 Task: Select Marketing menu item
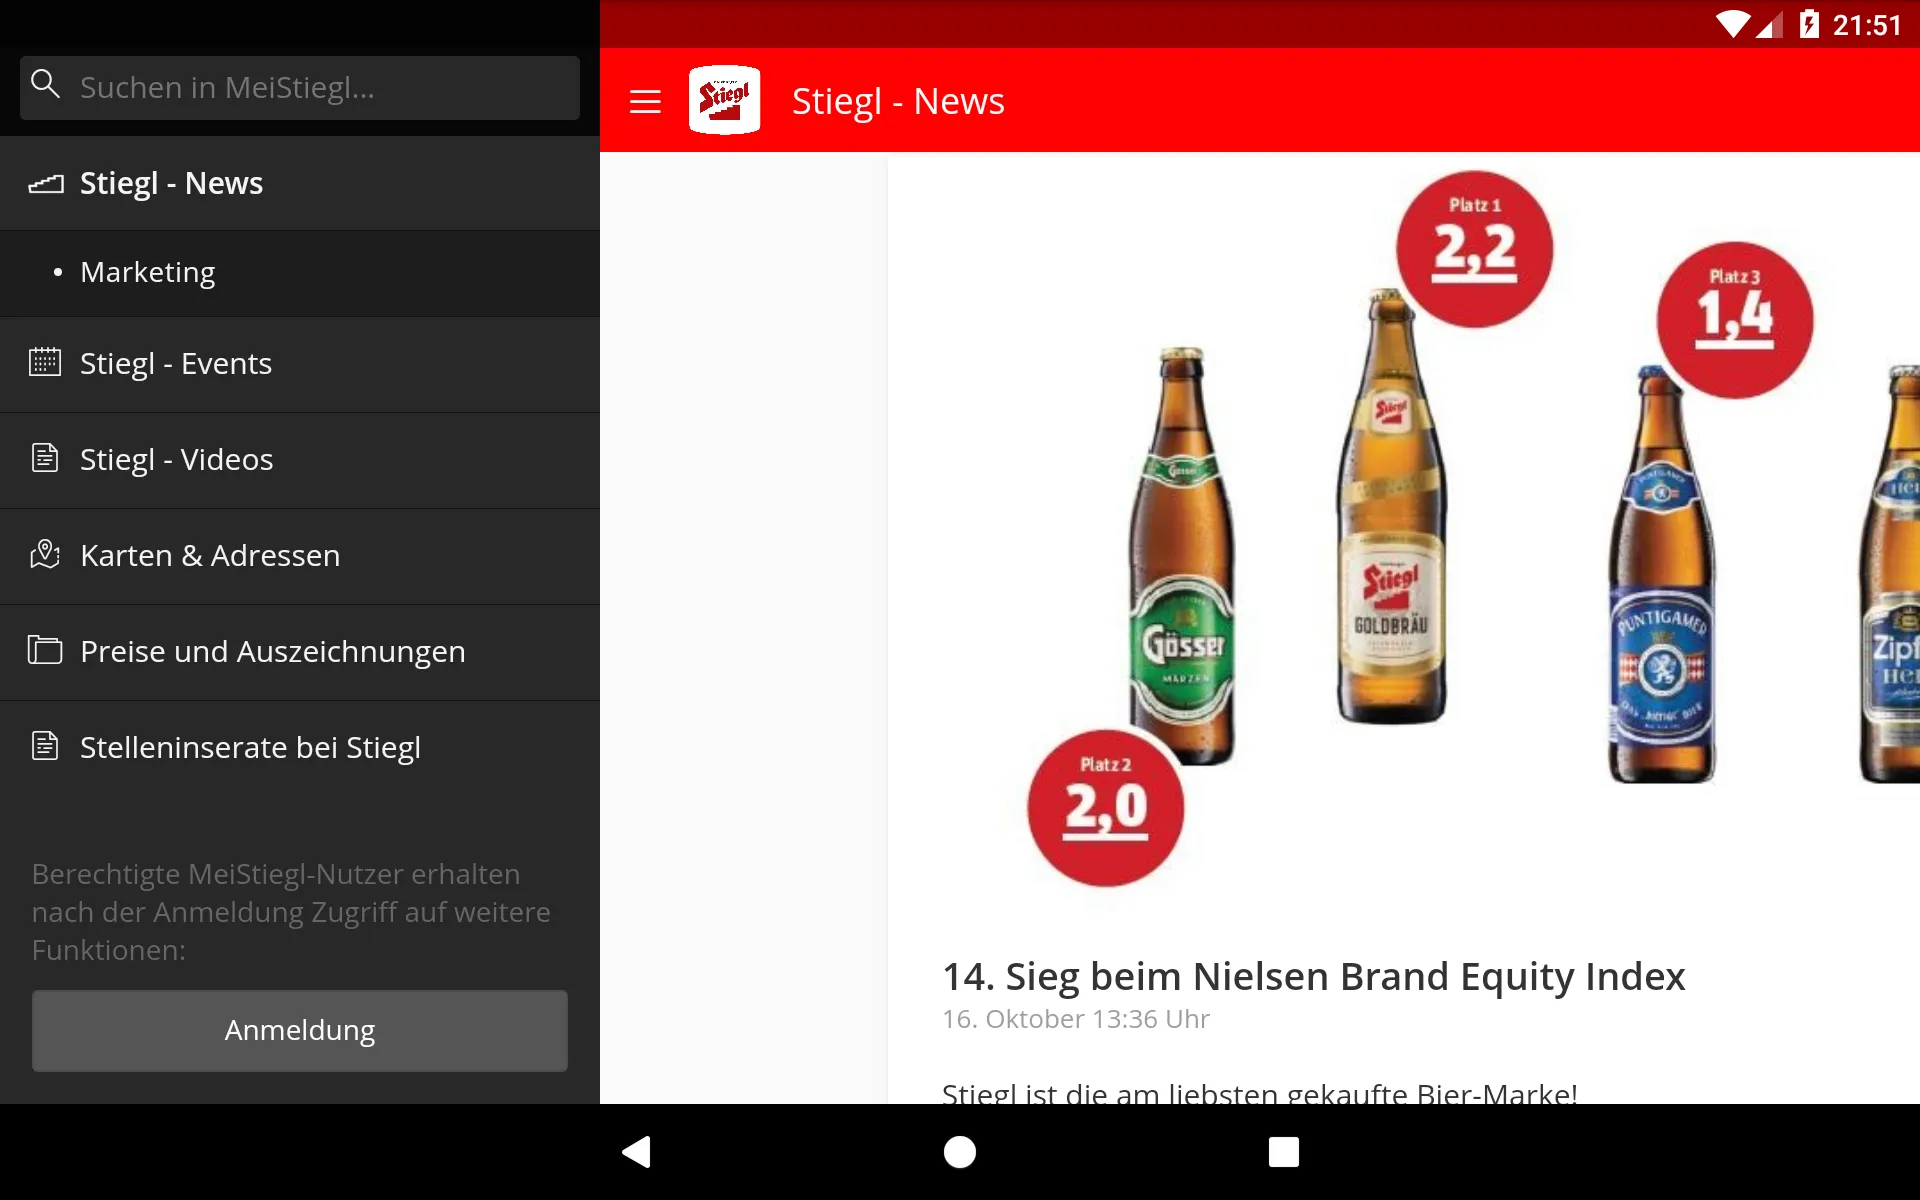click(x=148, y=272)
